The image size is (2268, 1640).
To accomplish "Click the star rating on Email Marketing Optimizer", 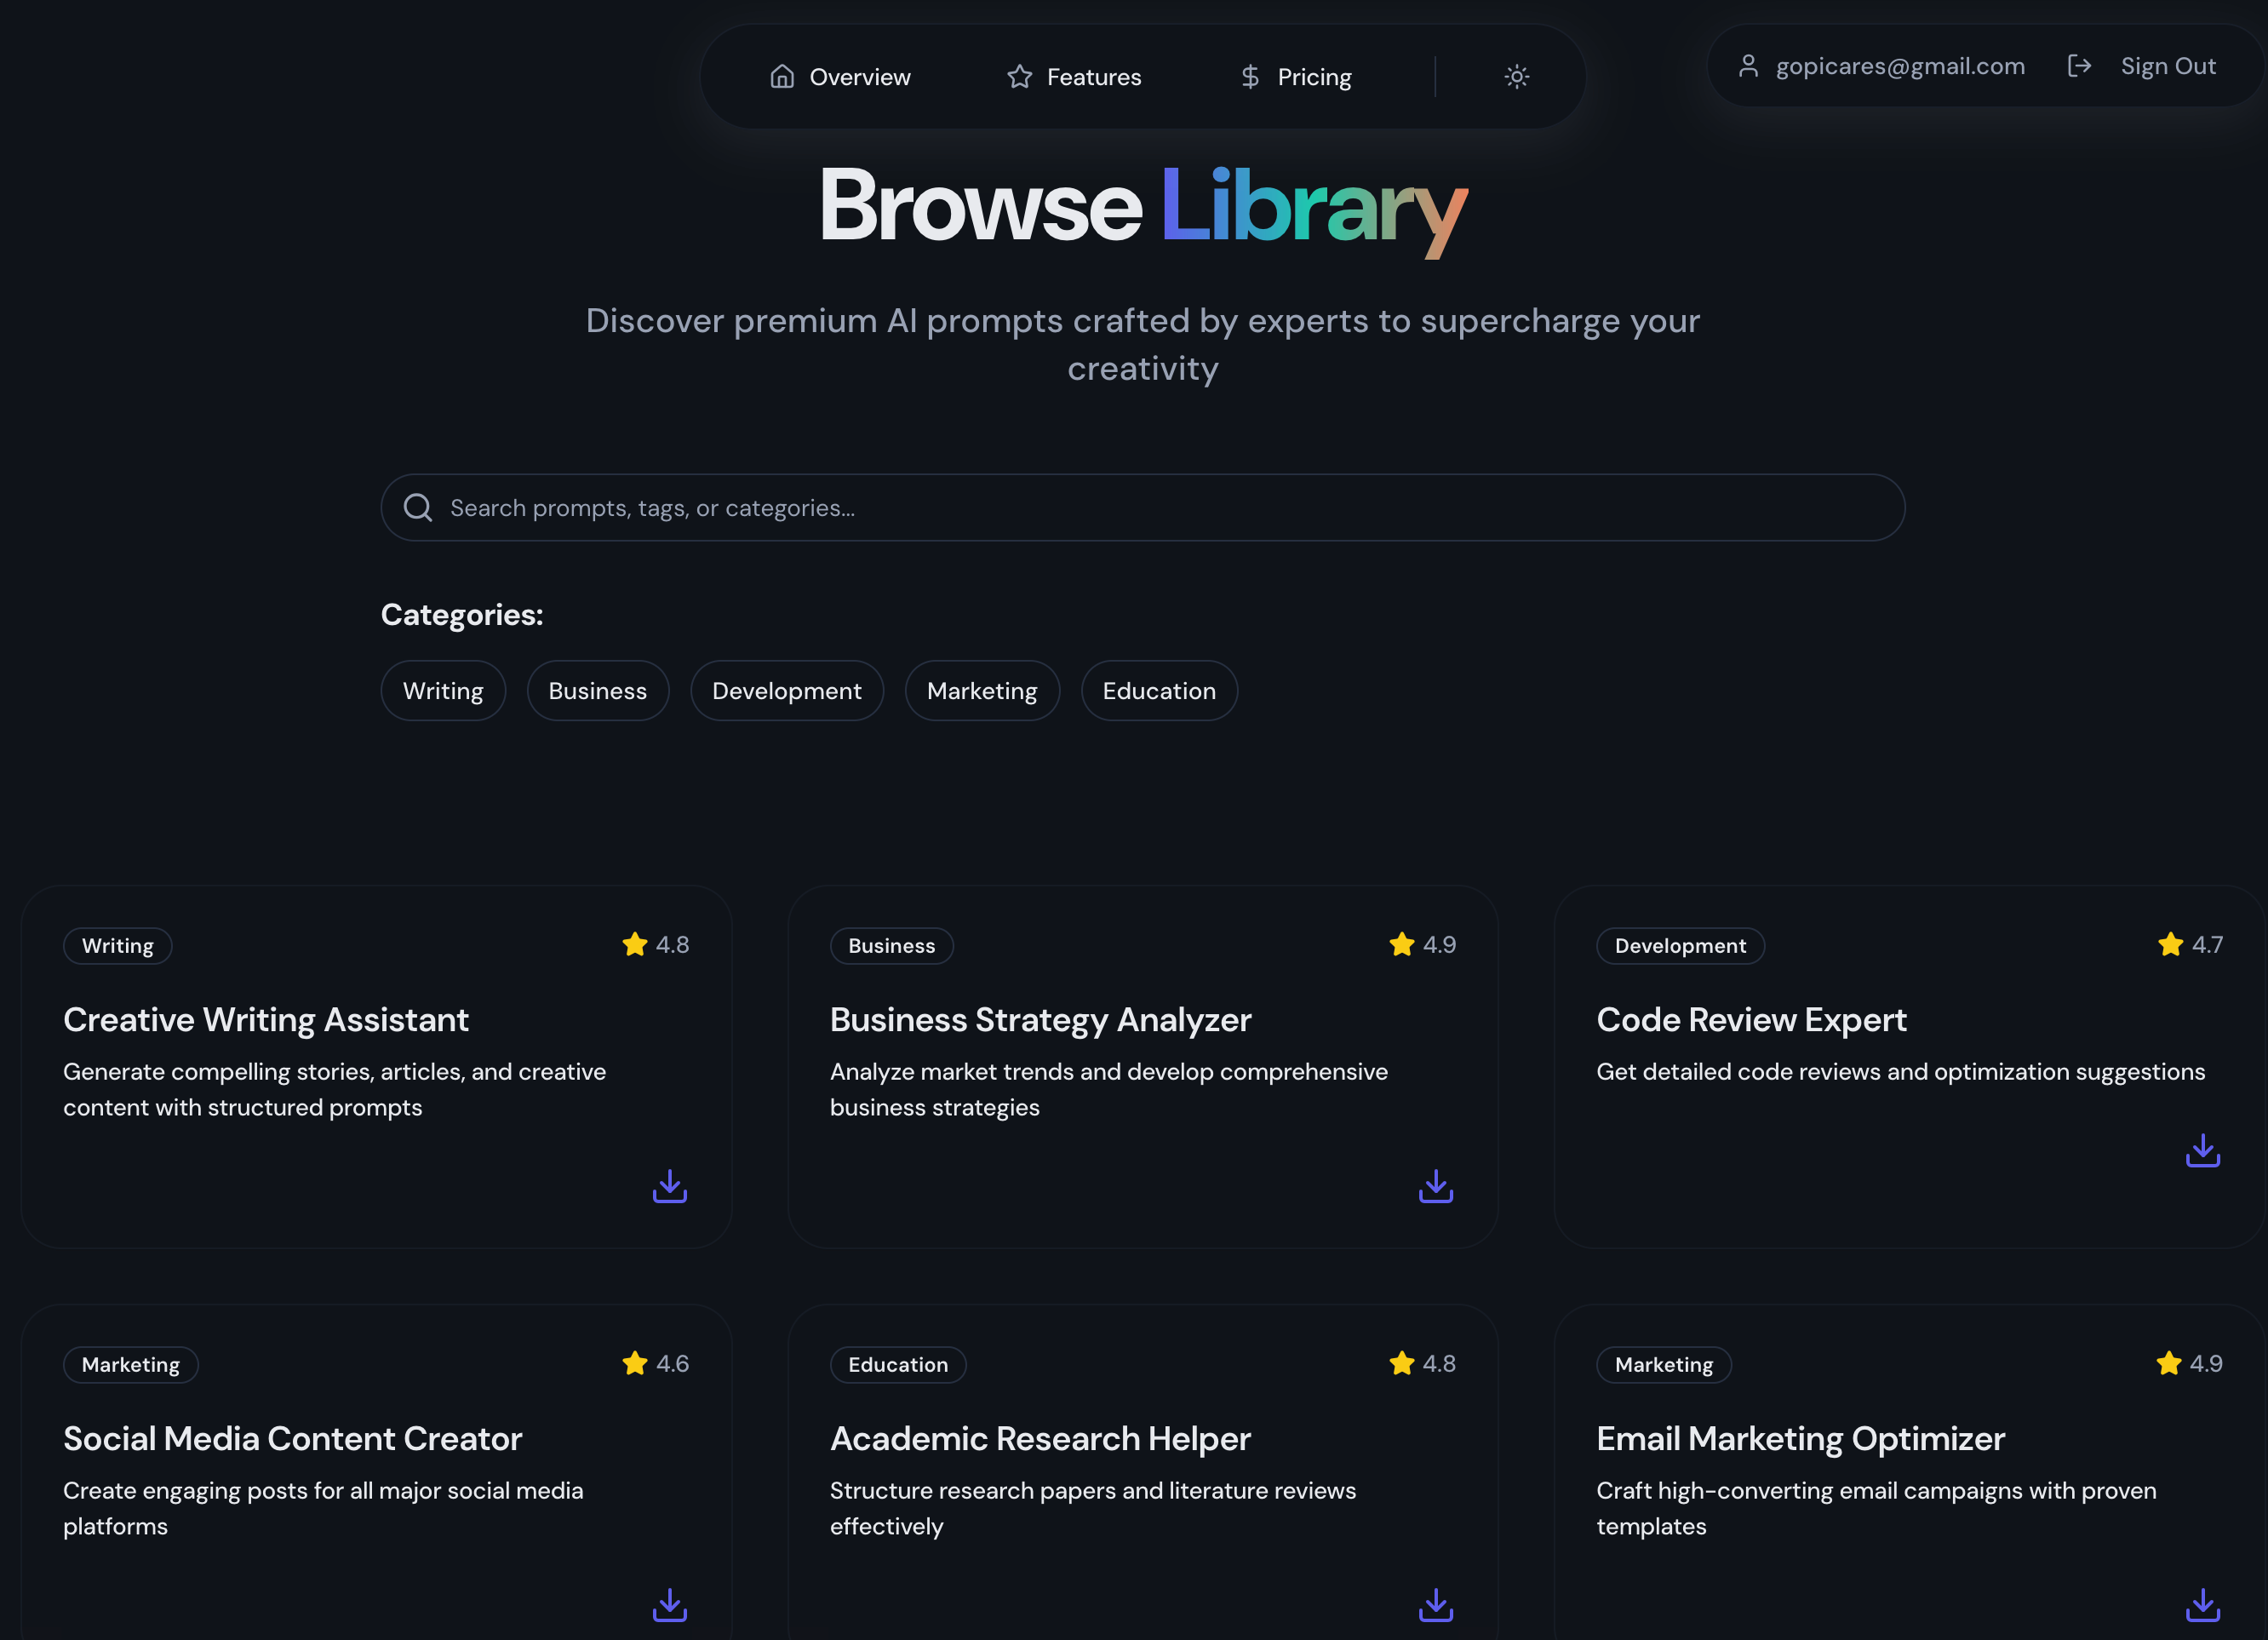I will 2188,1363.
